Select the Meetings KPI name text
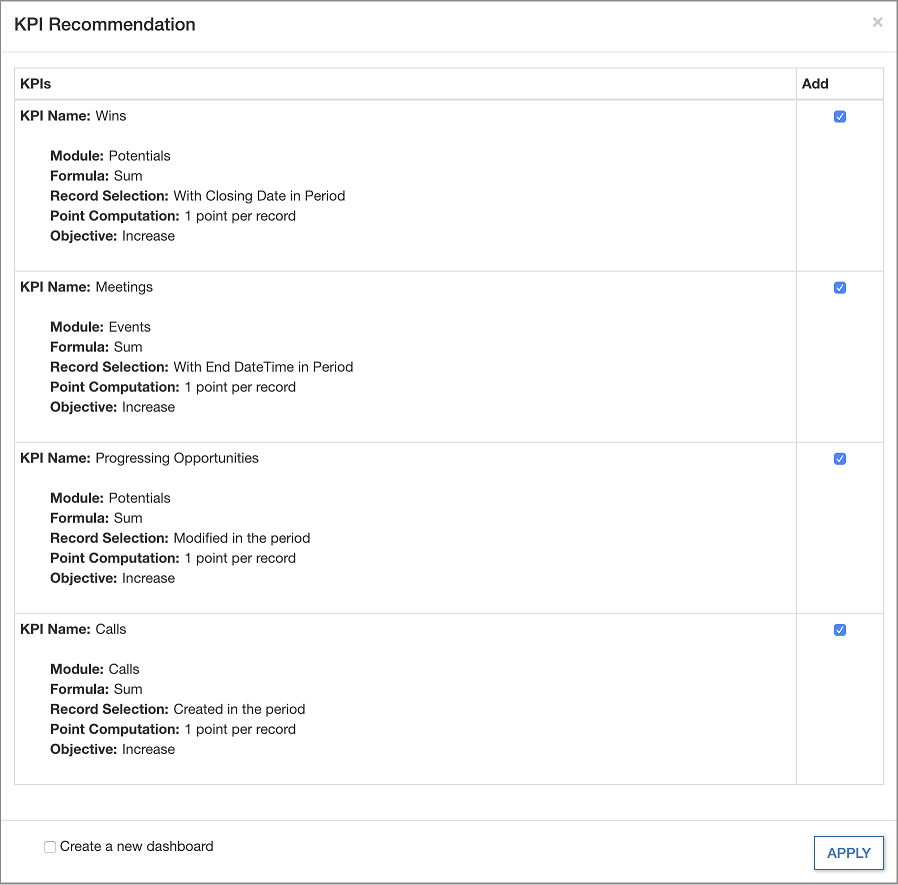 coord(124,287)
